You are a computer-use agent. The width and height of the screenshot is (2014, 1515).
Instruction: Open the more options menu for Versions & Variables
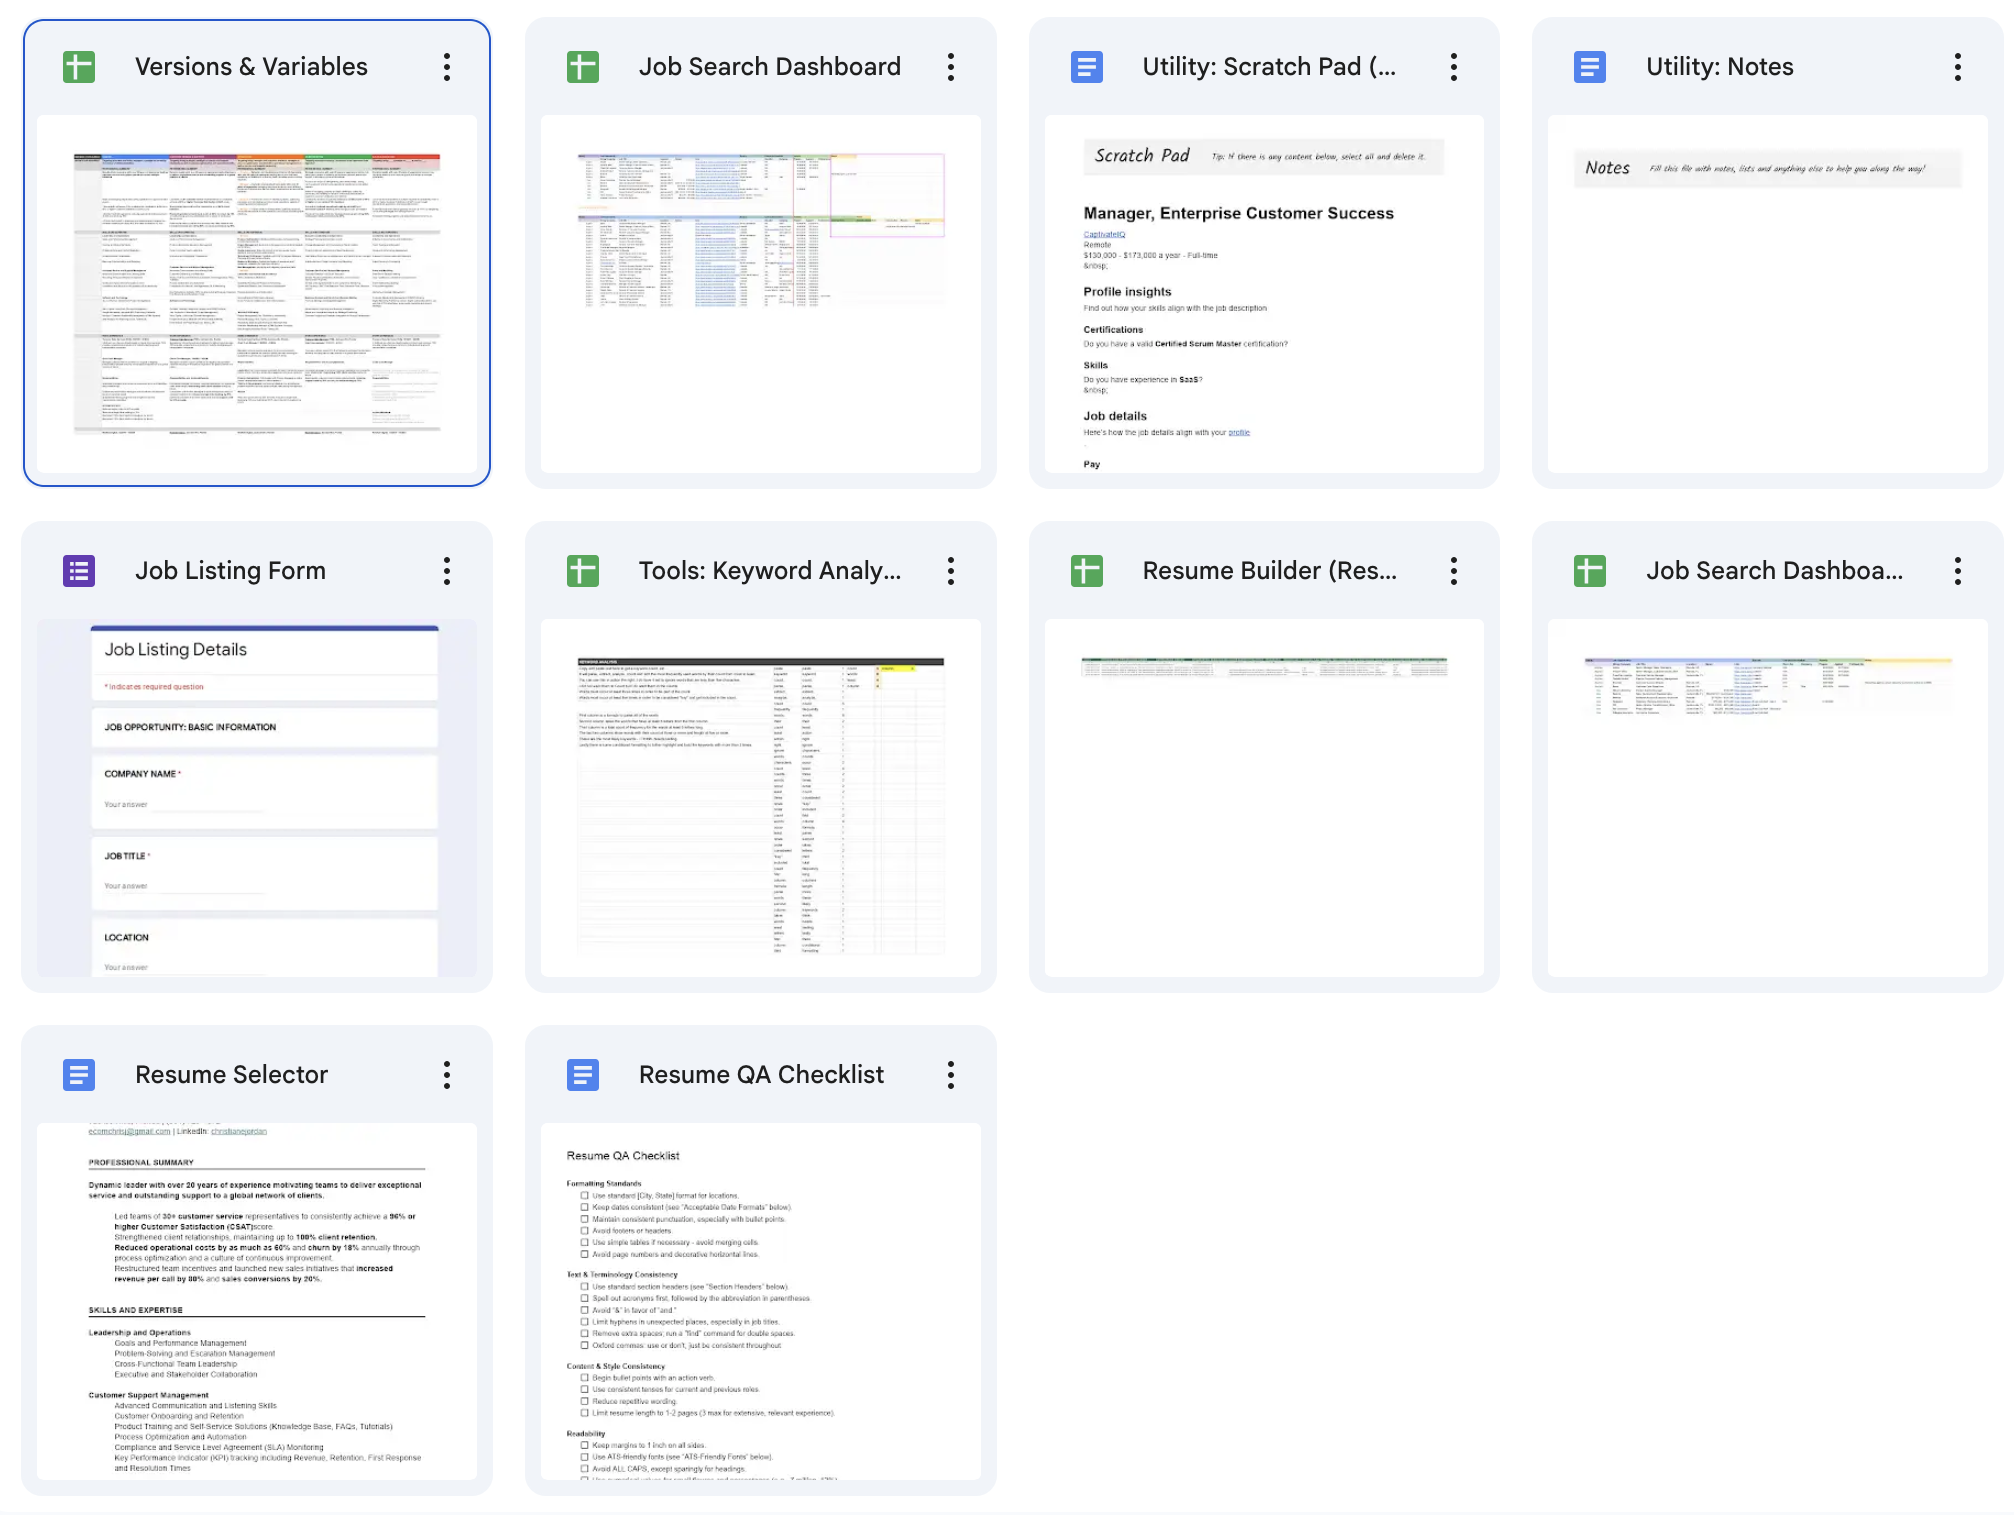[447, 67]
